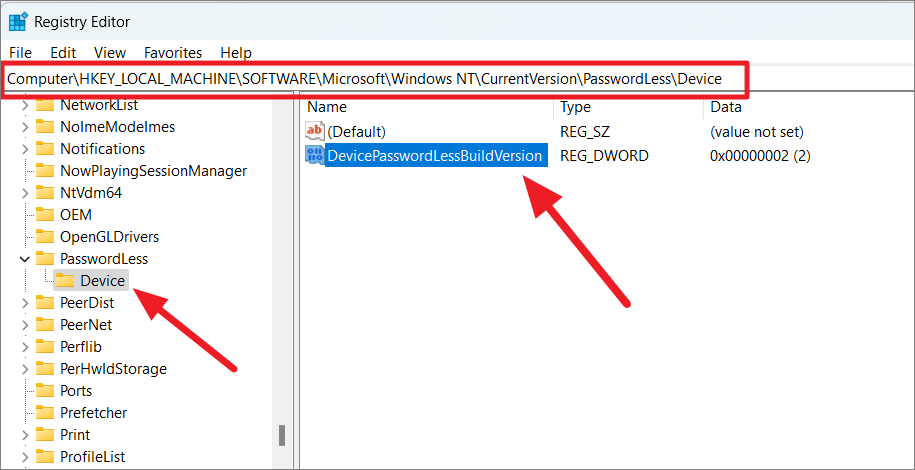Expand the Perflib key
Viewport: 915px width, 470px height.
point(25,347)
